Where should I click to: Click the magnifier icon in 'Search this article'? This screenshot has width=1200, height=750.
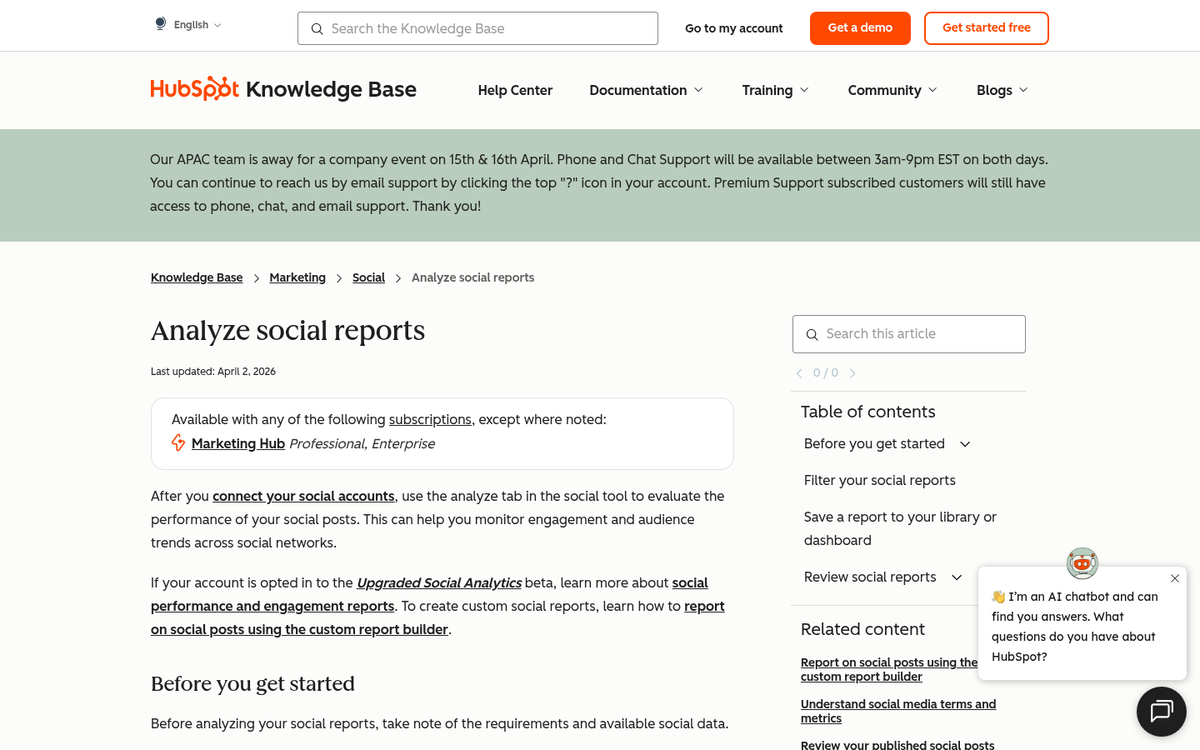click(x=812, y=334)
